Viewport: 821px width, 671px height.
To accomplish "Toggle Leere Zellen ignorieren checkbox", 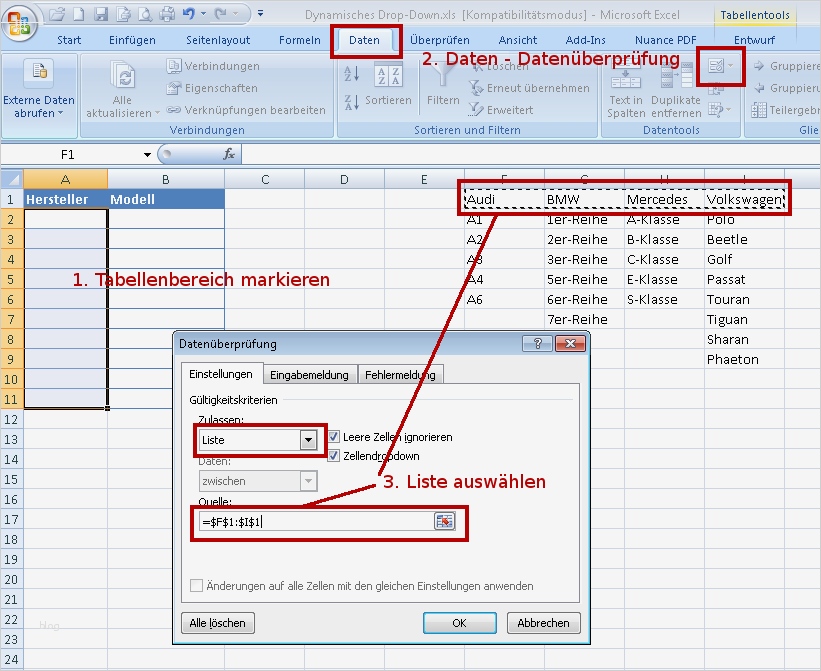I will [334, 437].
